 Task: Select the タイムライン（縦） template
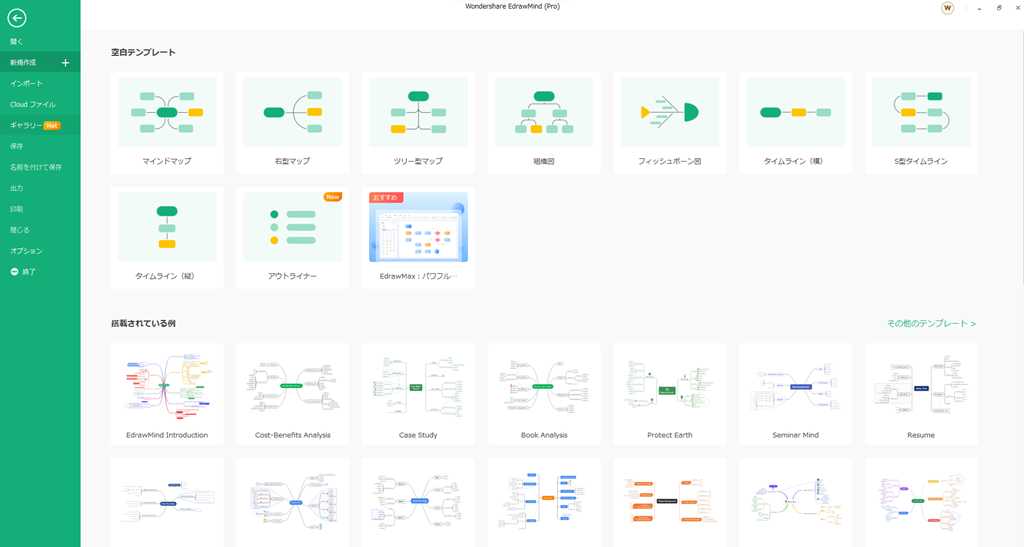[167, 238]
